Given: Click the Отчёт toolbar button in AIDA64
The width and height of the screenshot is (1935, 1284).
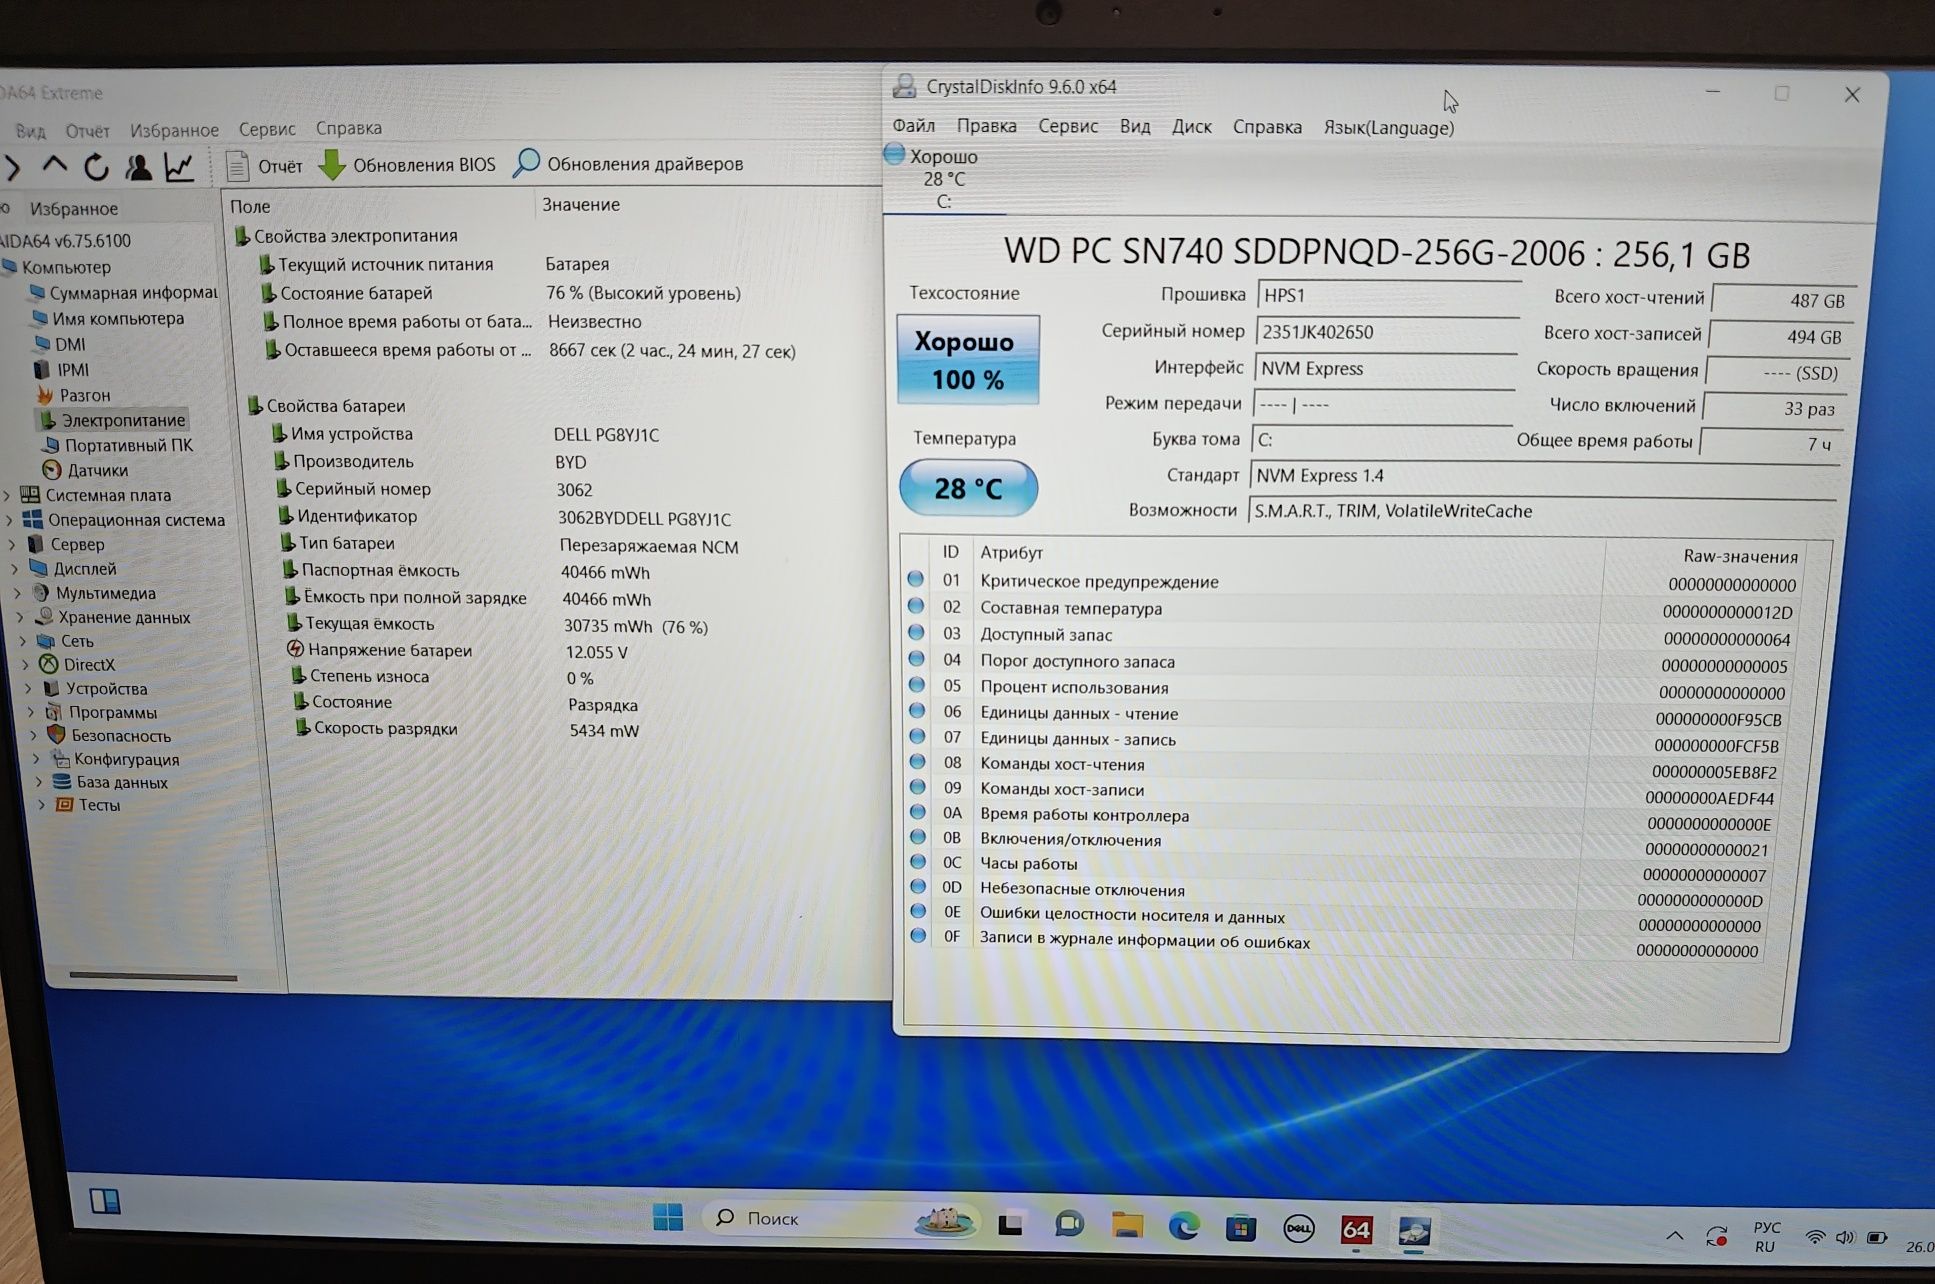Looking at the screenshot, I should [x=264, y=166].
